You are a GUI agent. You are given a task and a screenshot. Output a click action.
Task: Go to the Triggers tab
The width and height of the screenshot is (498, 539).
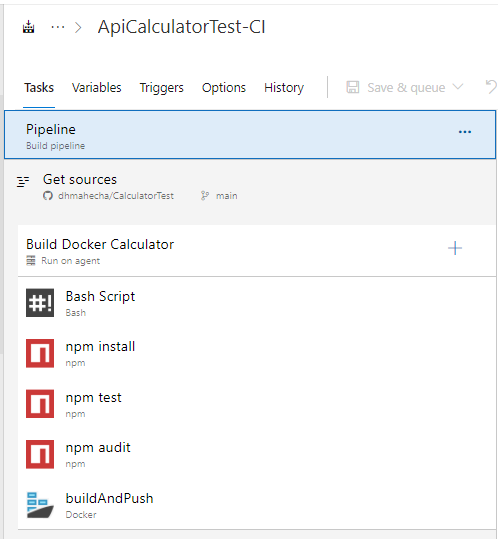tap(162, 88)
